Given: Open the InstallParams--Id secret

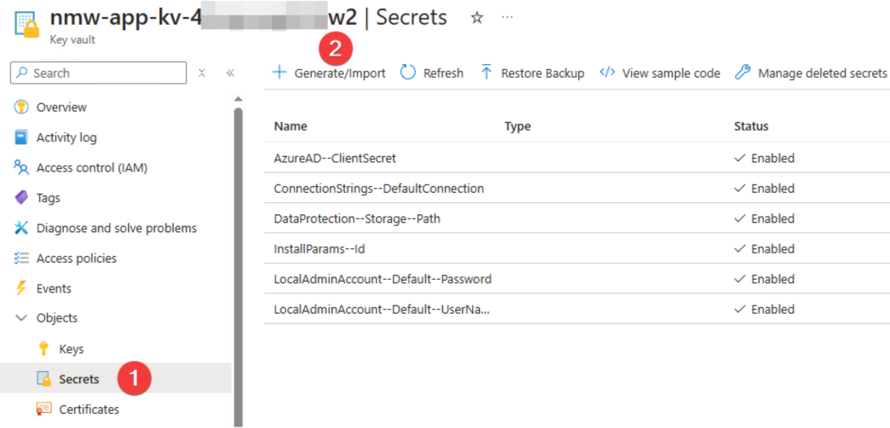Looking at the screenshot, I should click(x=320, y=249).
